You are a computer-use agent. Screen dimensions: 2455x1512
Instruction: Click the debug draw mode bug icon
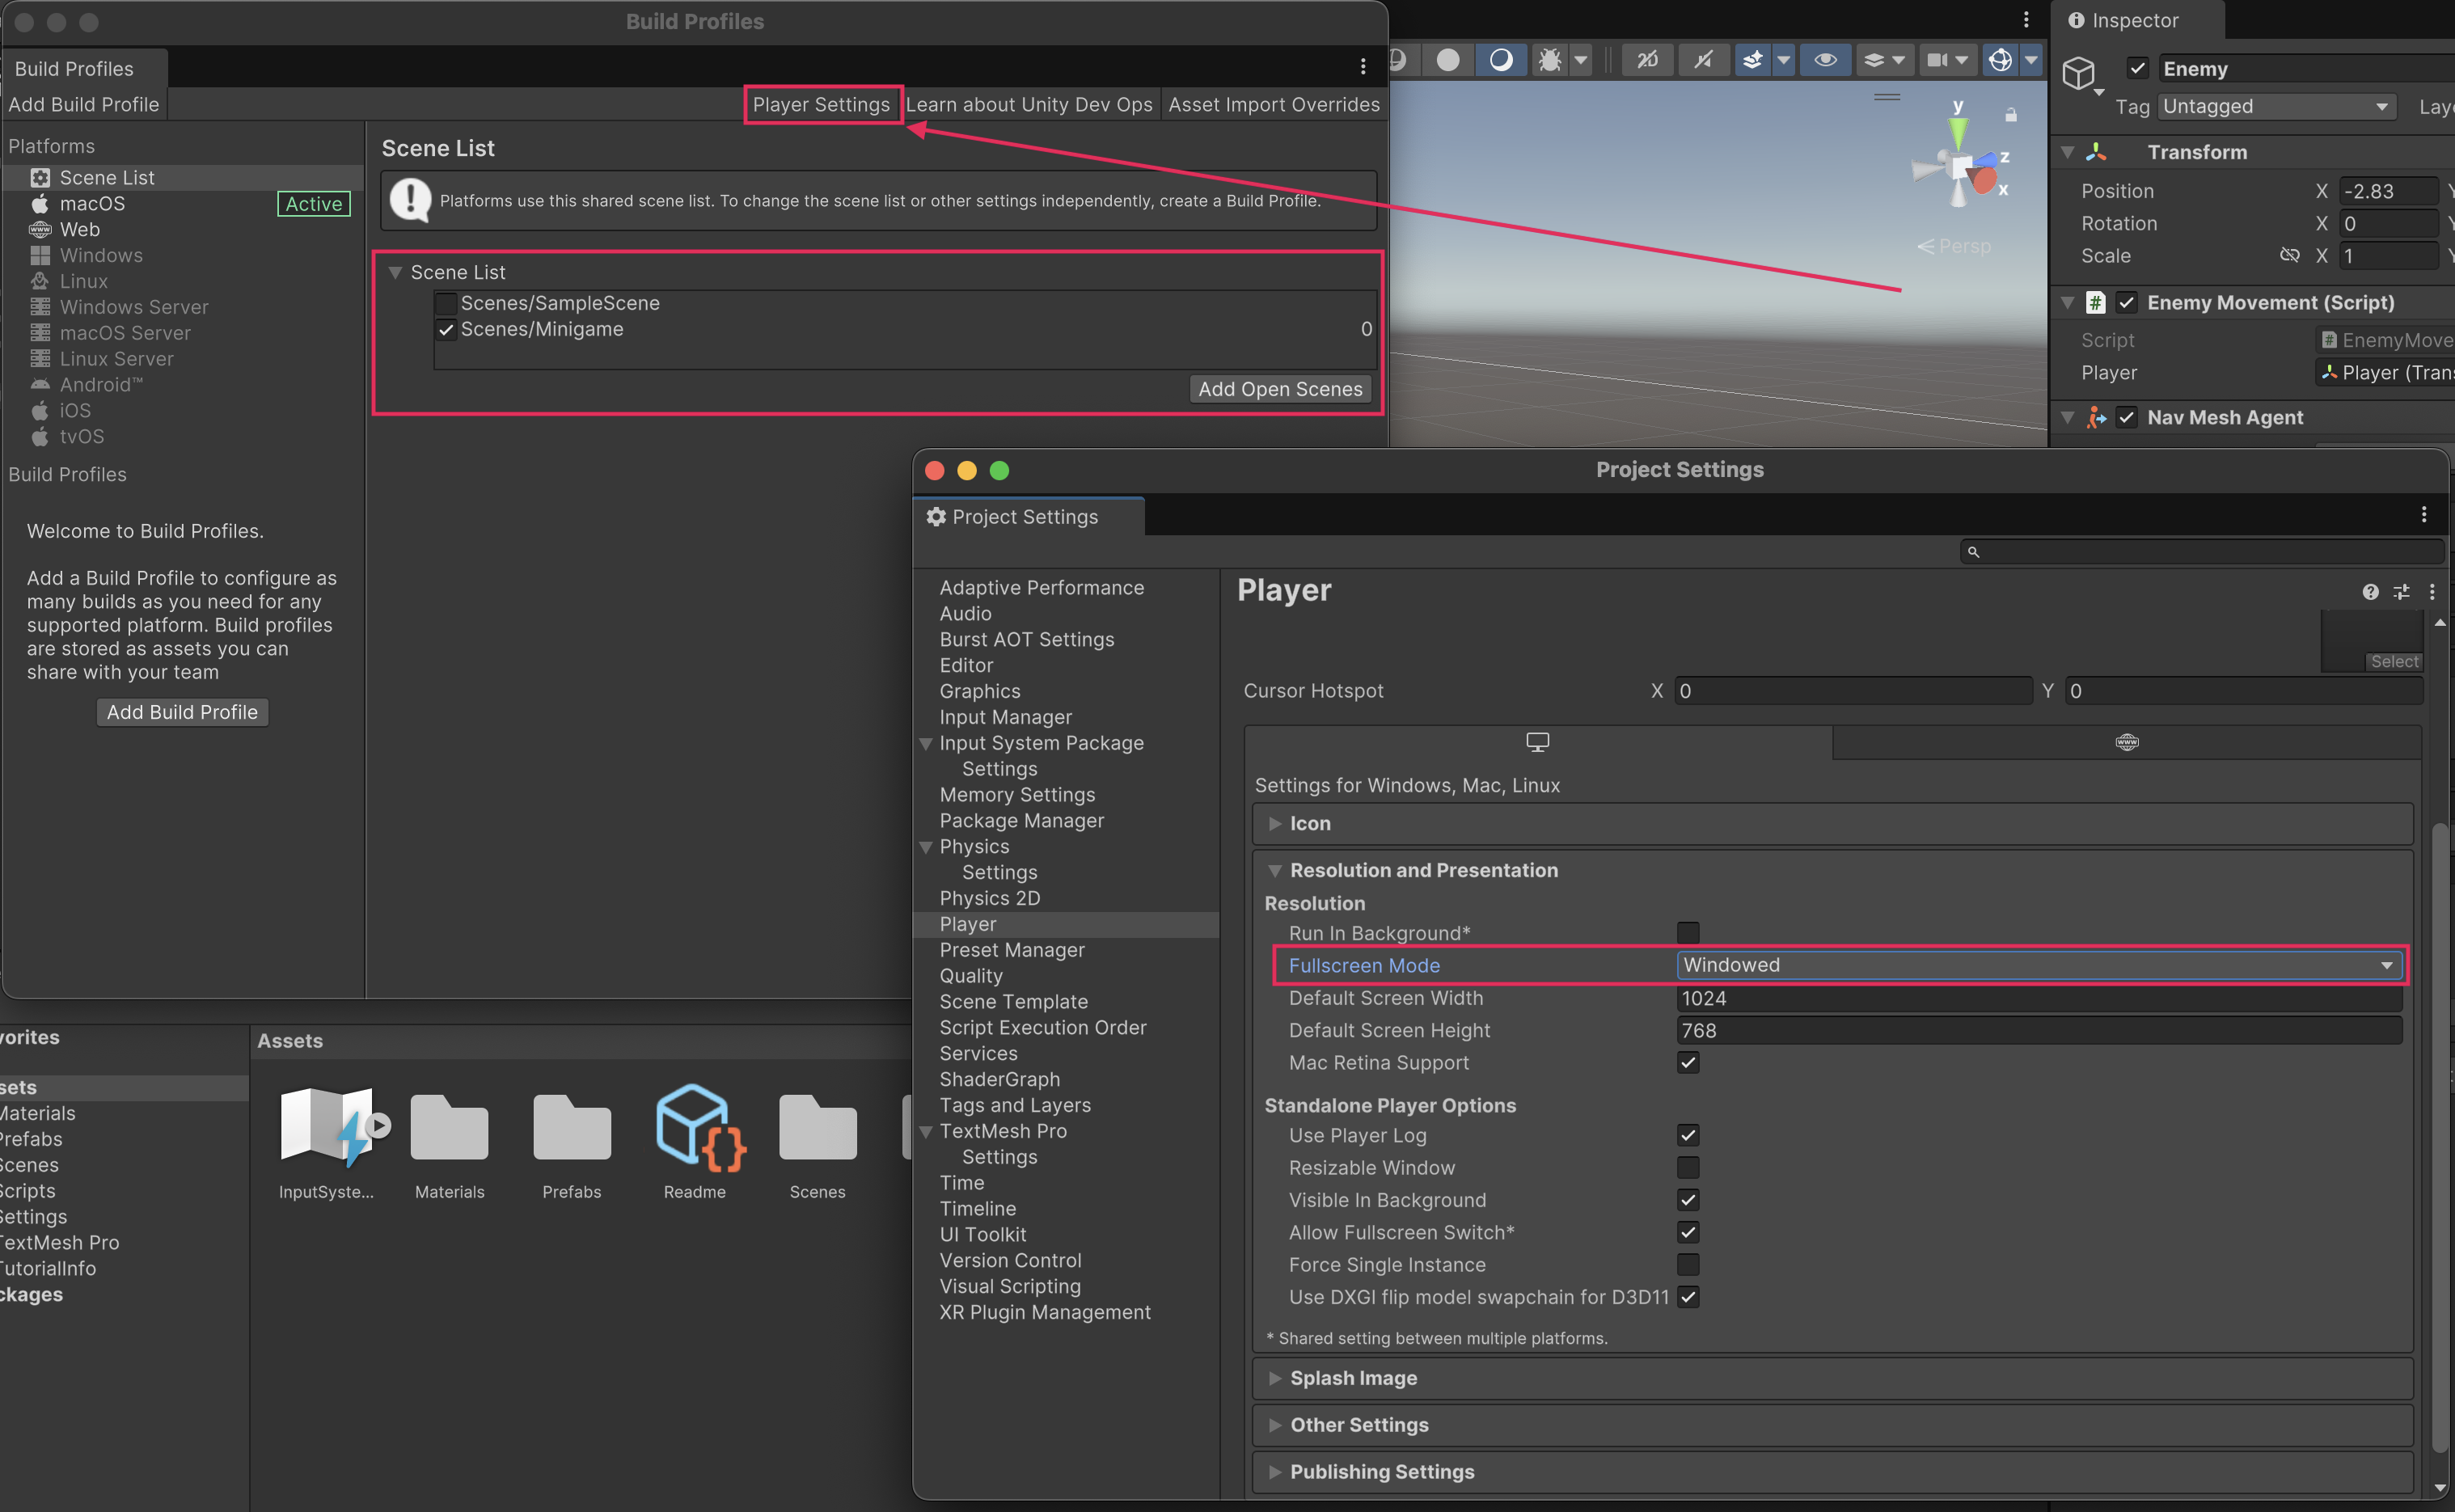1549,60
